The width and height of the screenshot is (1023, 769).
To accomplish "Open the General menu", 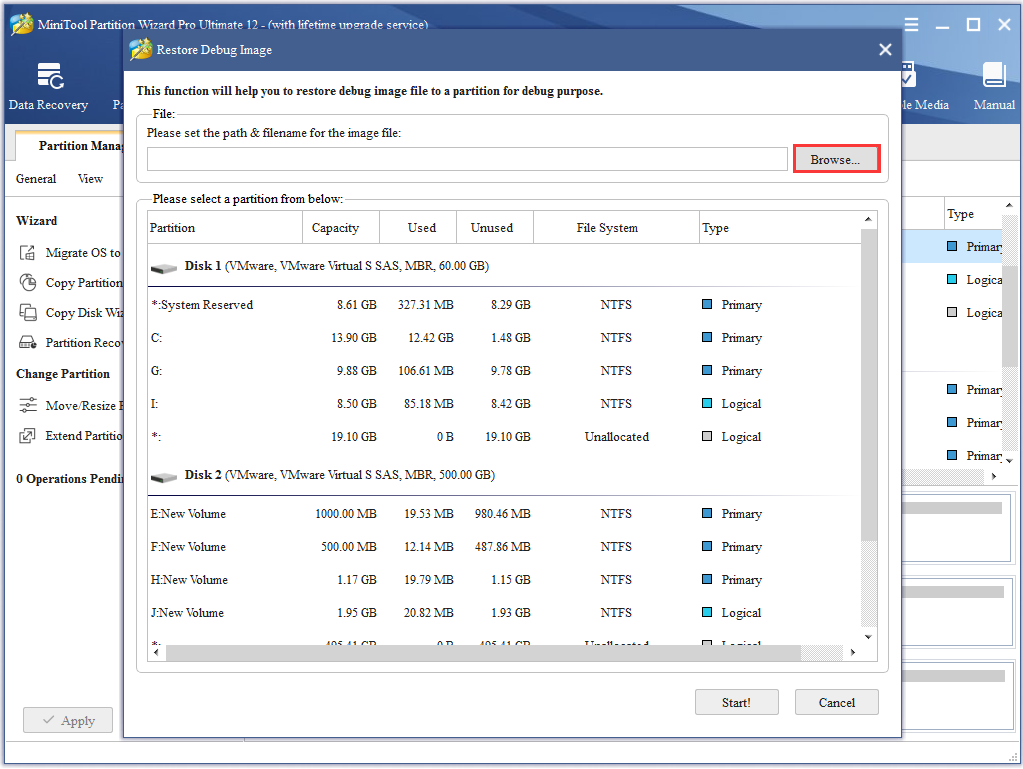I will (36, 179).
